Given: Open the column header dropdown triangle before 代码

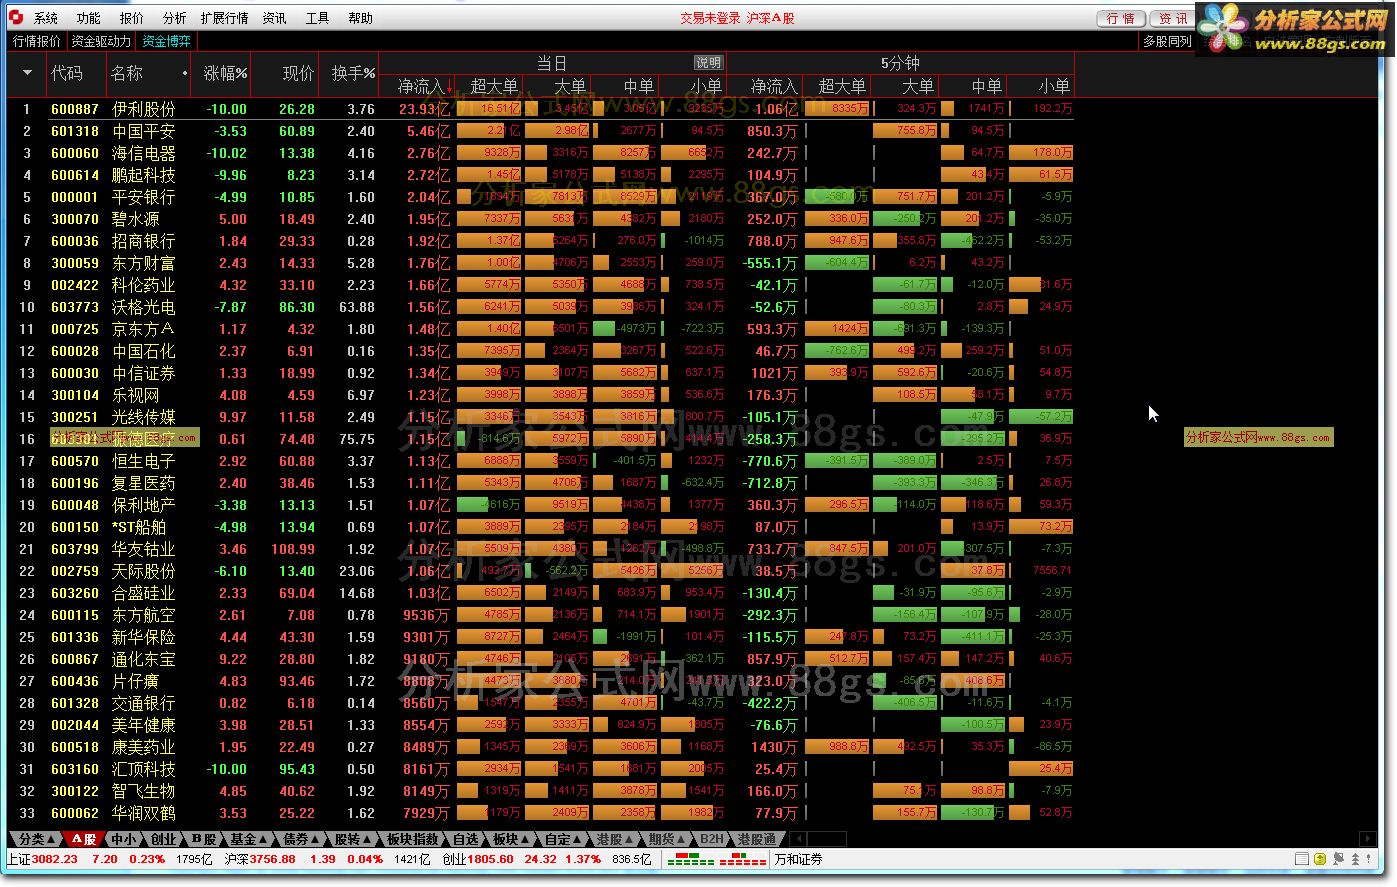Looking at the screenshot, I should coord(27,73).
